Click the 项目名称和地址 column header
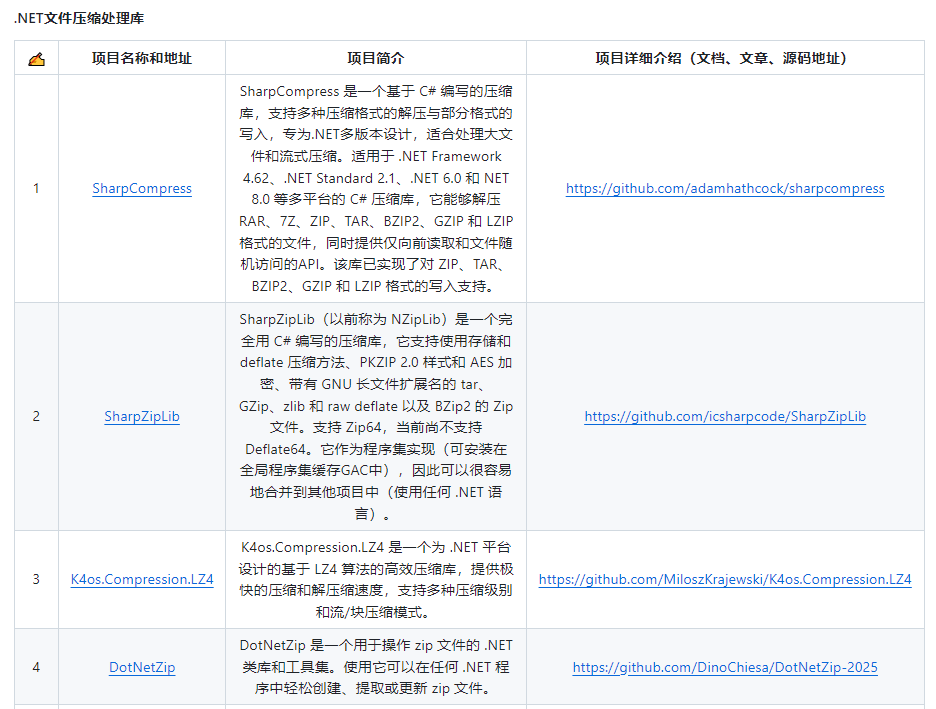 (x=141, y=58)
